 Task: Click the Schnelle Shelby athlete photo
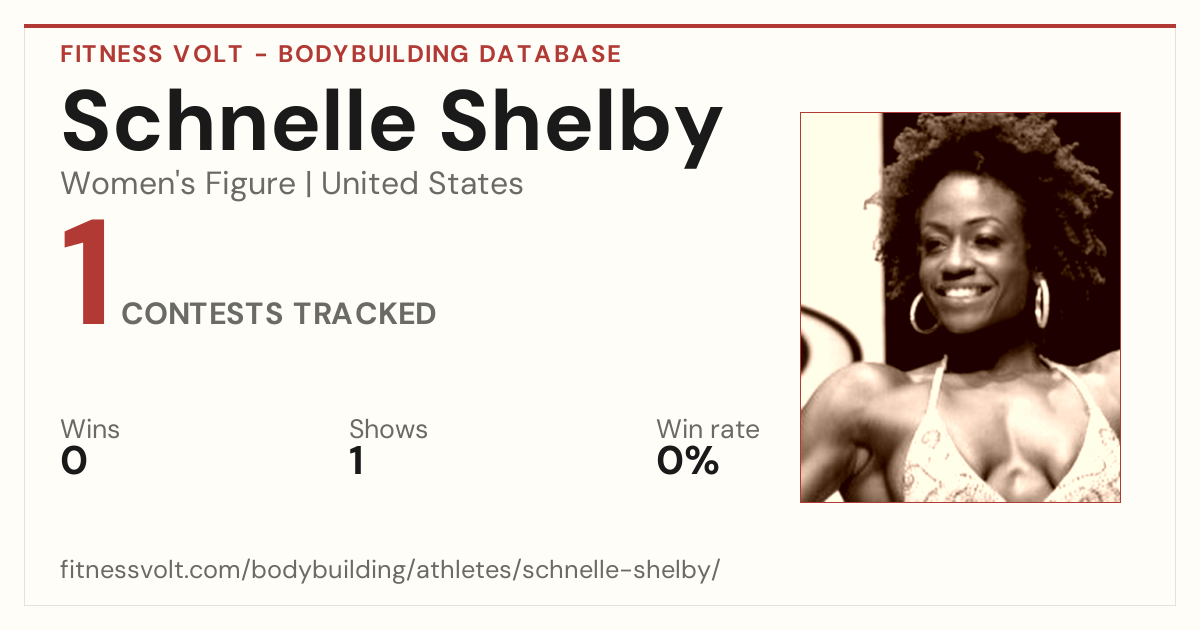pyautogui.click(x=960, y=307)
